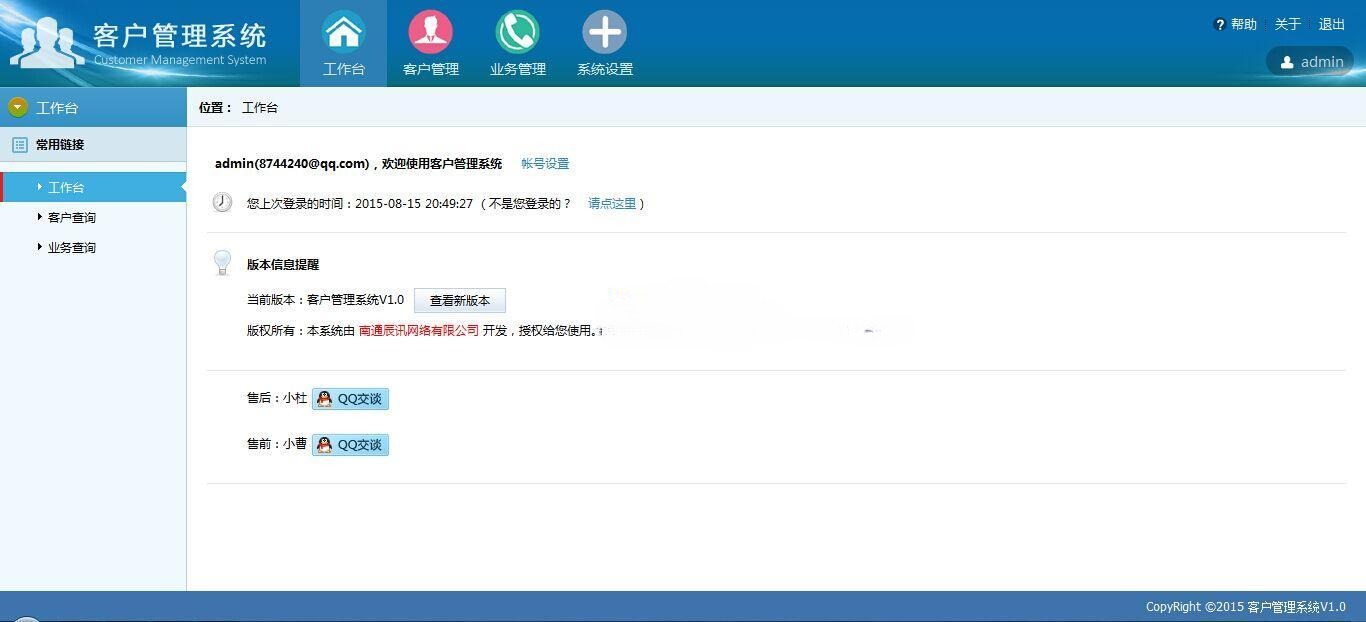This screenshot has width=1366, height=622.
Task: Open the 业务管理 green phone icon
Action: (517, 31)
